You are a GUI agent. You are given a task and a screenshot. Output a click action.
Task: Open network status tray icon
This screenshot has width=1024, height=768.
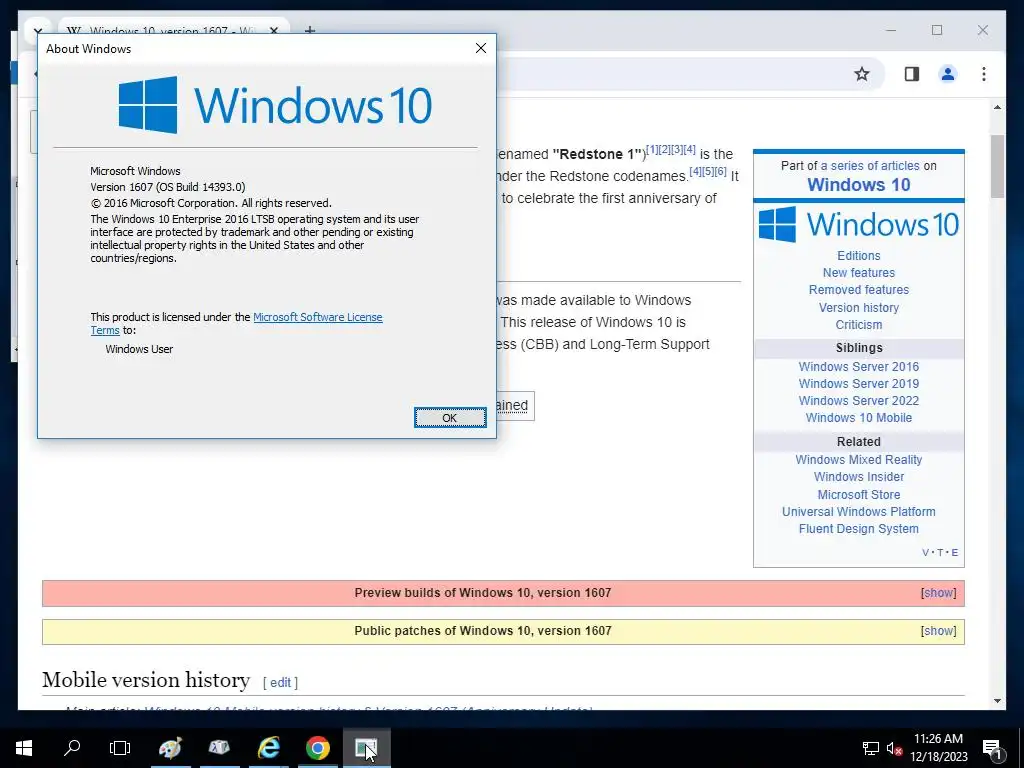coord(871,748)
